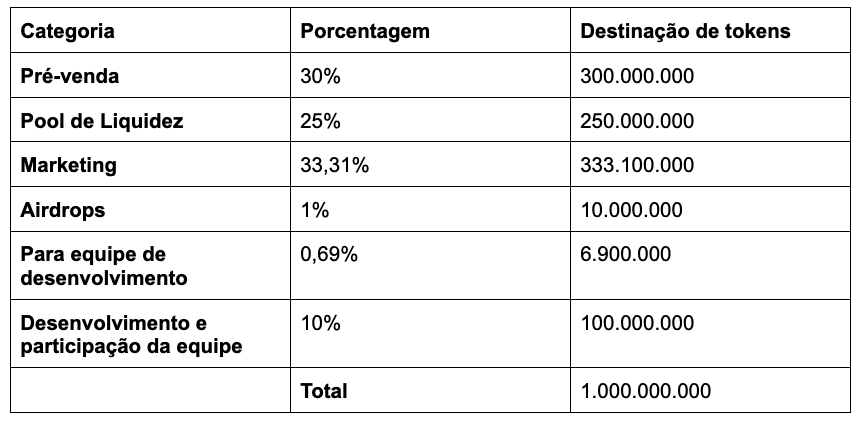Select the Marketing row label
The width and height of the screenshot is (861, 423).
click(x=150, y=164)
